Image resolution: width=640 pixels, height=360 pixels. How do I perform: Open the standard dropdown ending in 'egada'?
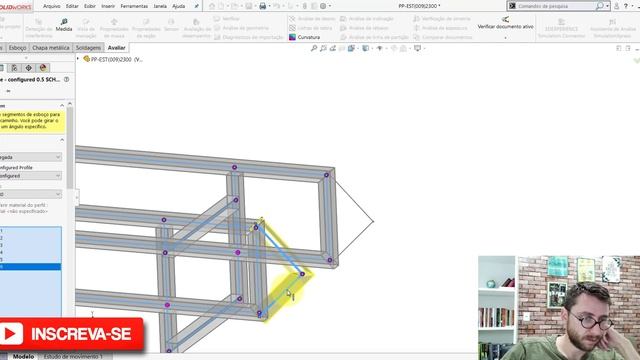click(31, 157)
